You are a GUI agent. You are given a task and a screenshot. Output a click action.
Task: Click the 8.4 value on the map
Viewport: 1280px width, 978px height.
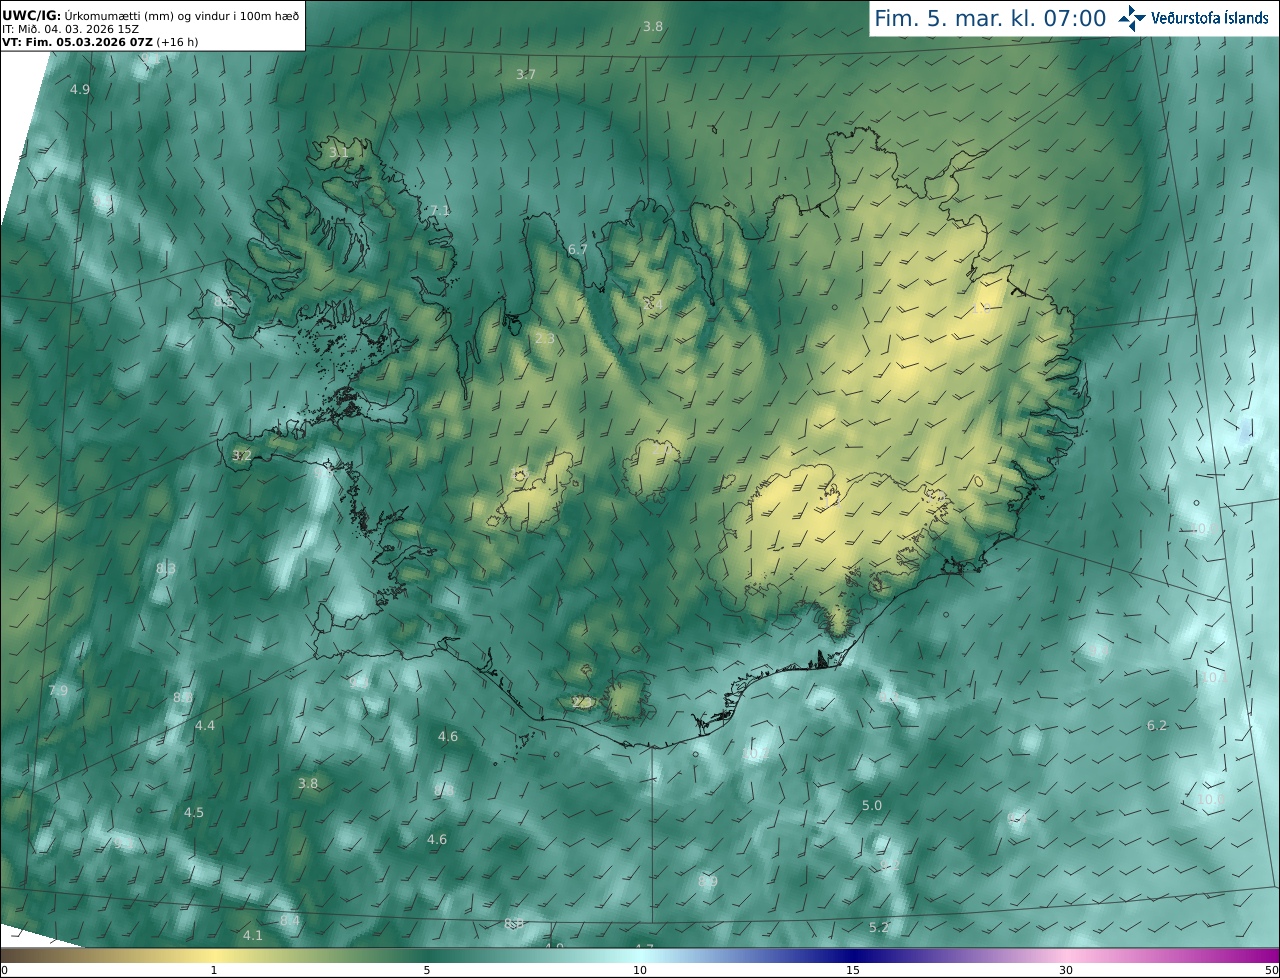(x=290, y=920)
